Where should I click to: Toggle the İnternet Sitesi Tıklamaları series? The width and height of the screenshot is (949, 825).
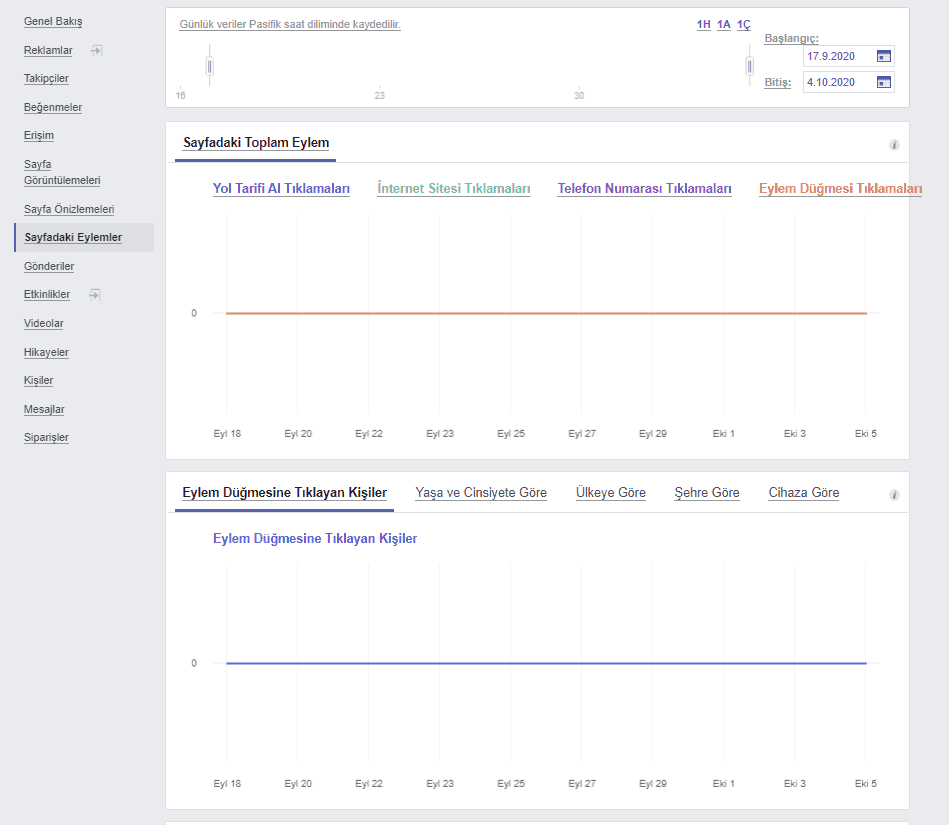453,188
